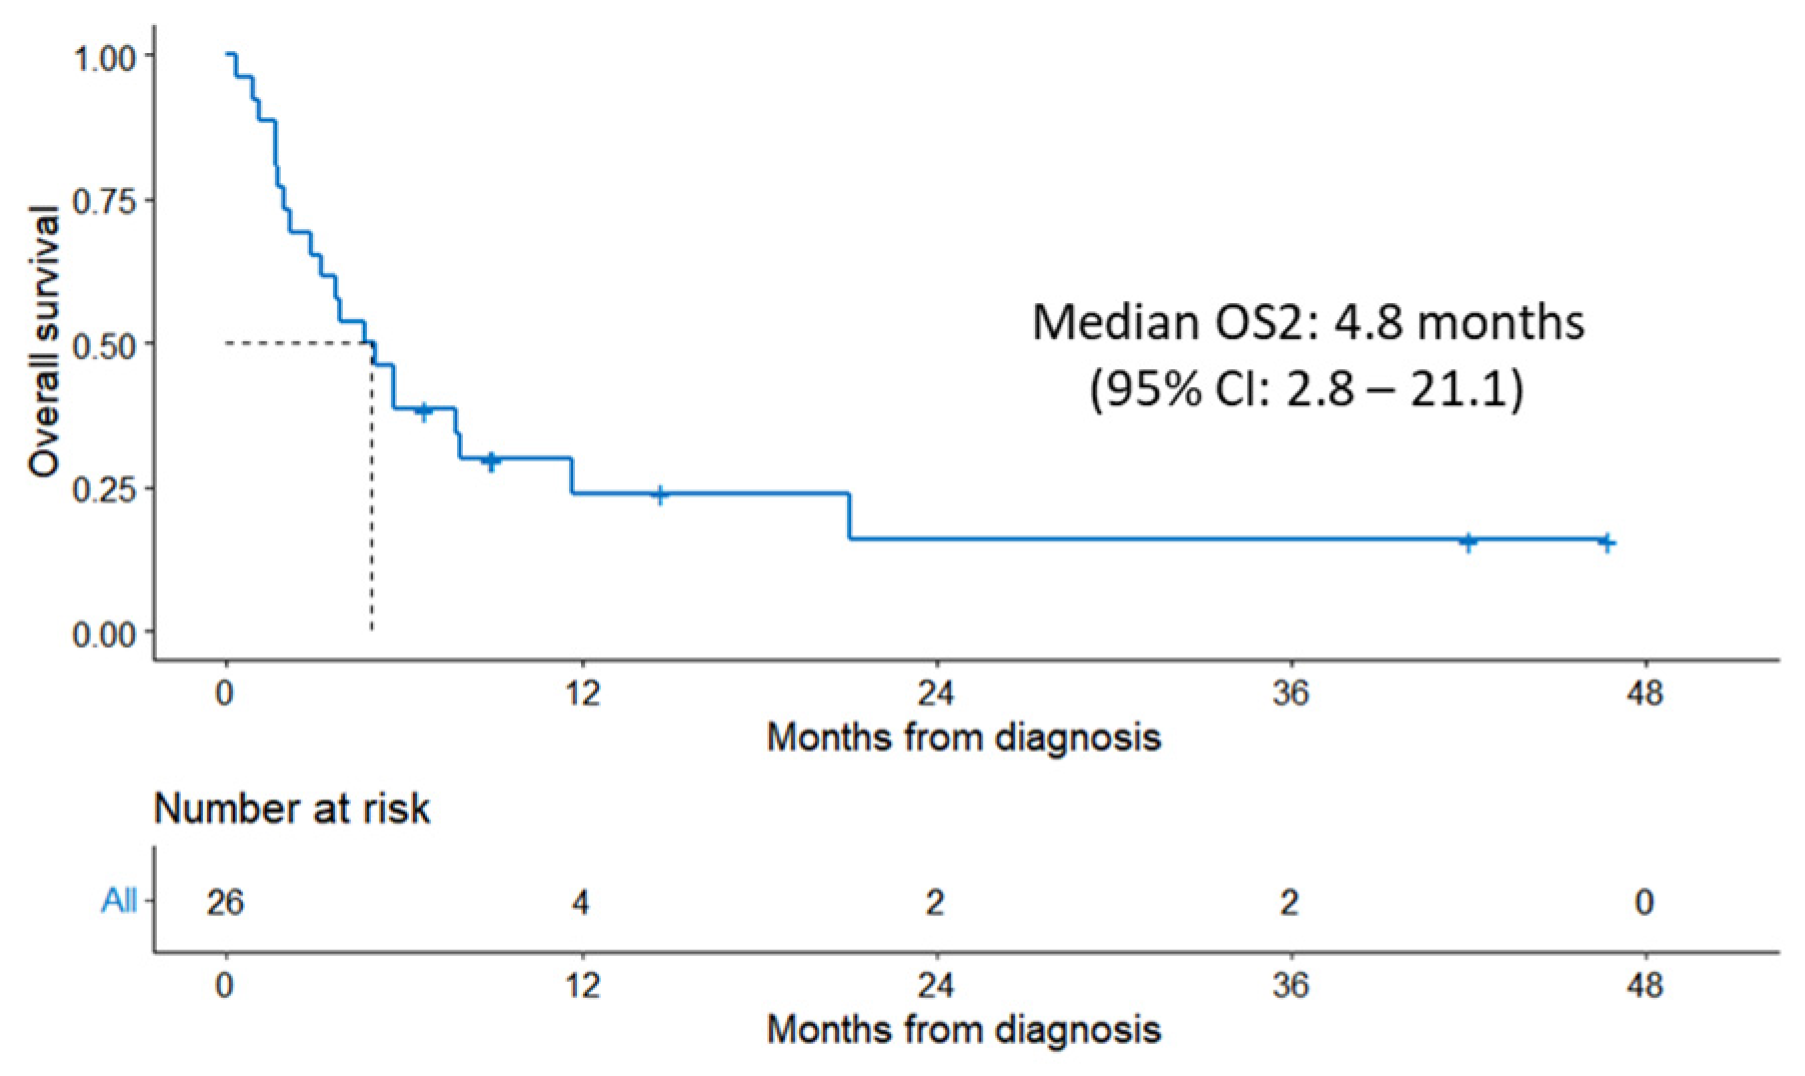The image size is (1805, 1076).
Task: Click the "(95% CI: 2.8 – 21.1)" annotation
Action: pyautogui.click(x=1307, y=388)
